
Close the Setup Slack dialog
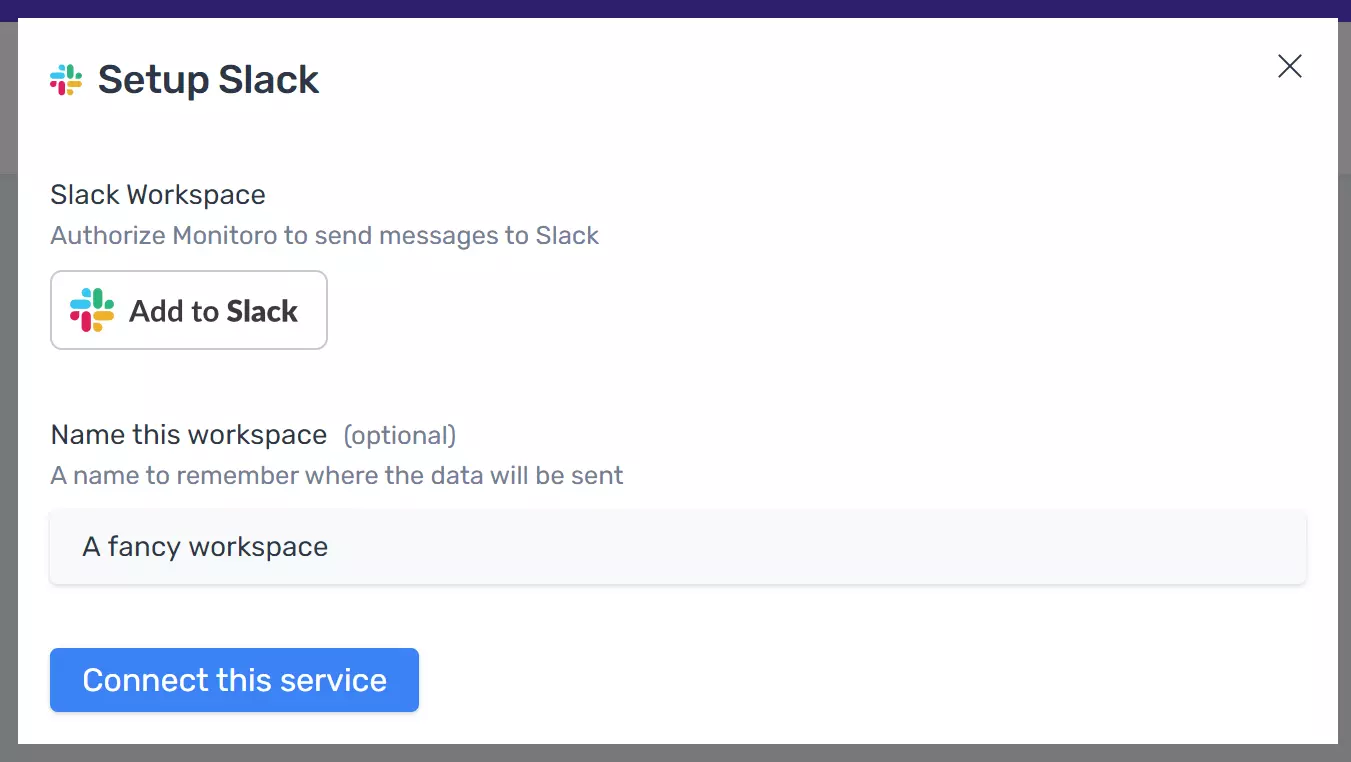pyautogui.click(x=1290, y=66)
